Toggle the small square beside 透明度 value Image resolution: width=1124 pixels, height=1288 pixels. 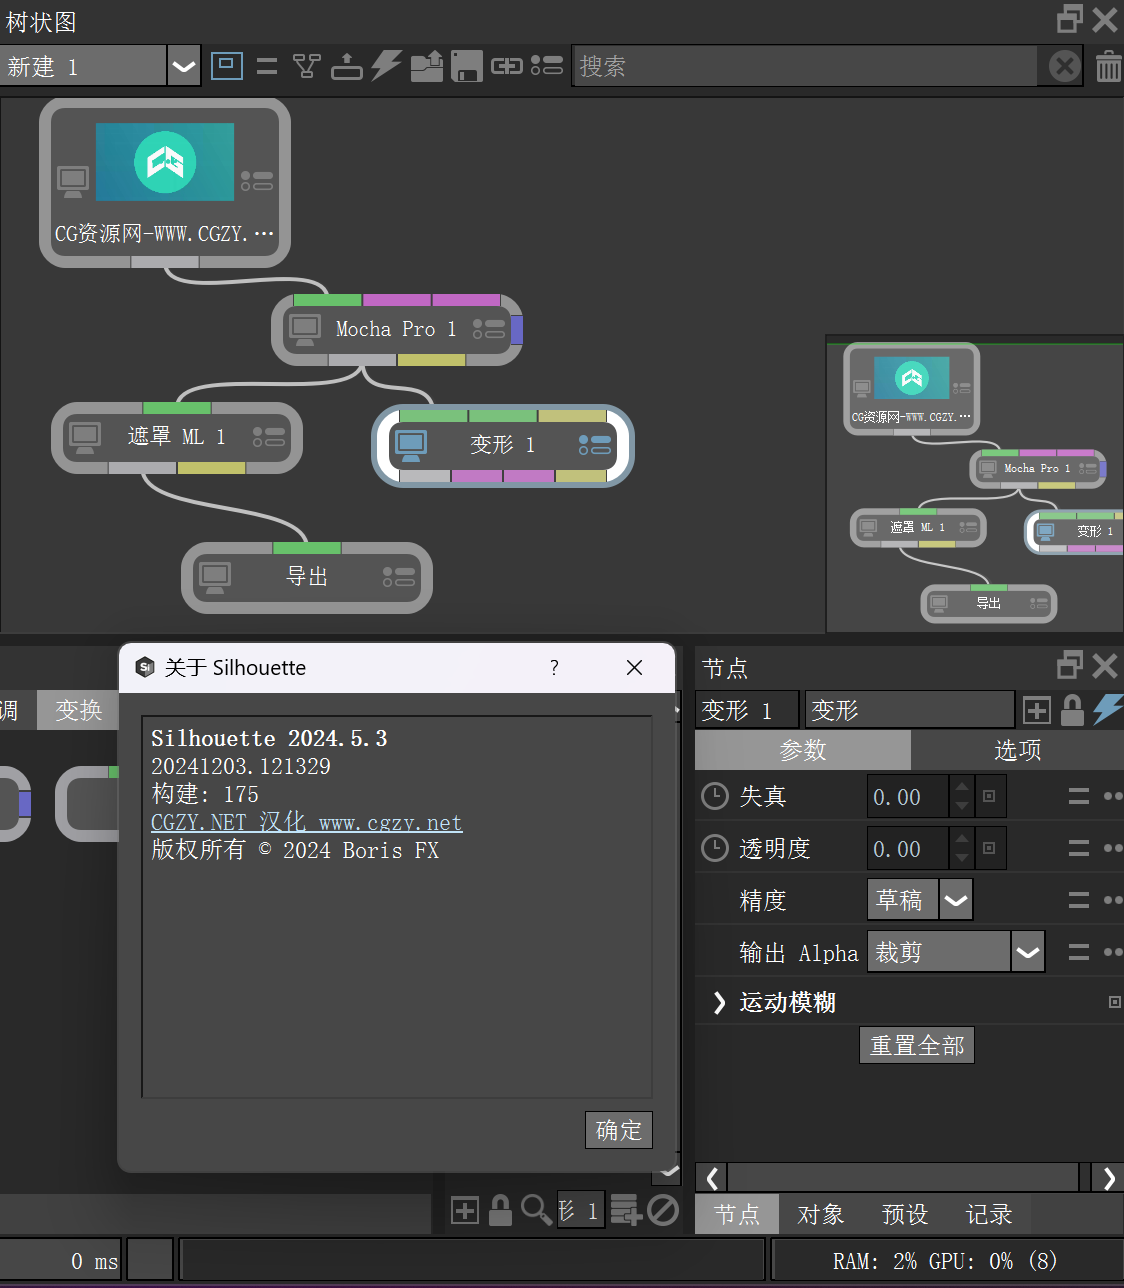pos(989,848)
